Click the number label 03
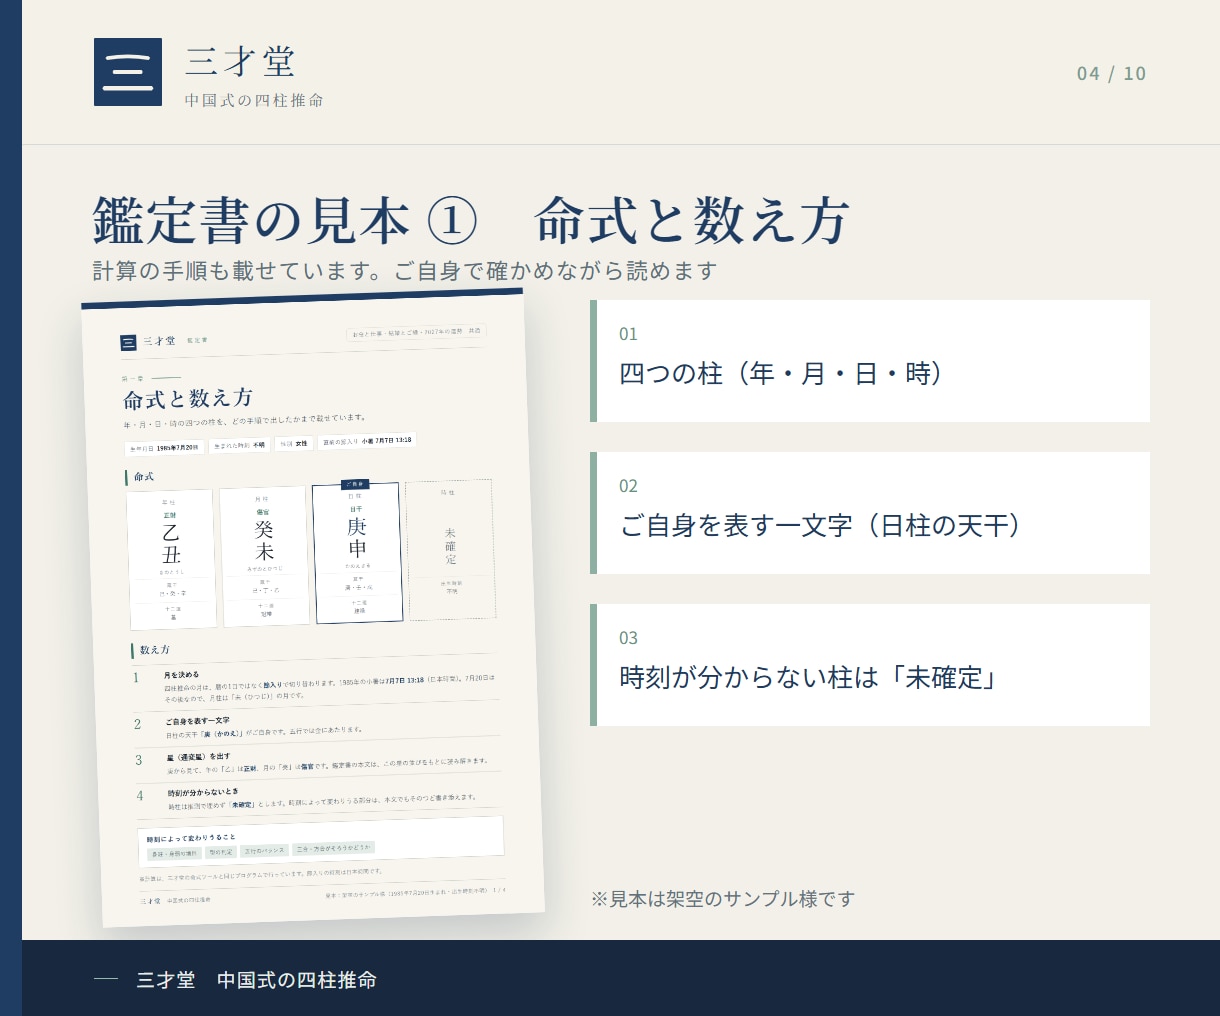Image resolution: width=1220 pixels, height=1016 pixels. [628, 638]
